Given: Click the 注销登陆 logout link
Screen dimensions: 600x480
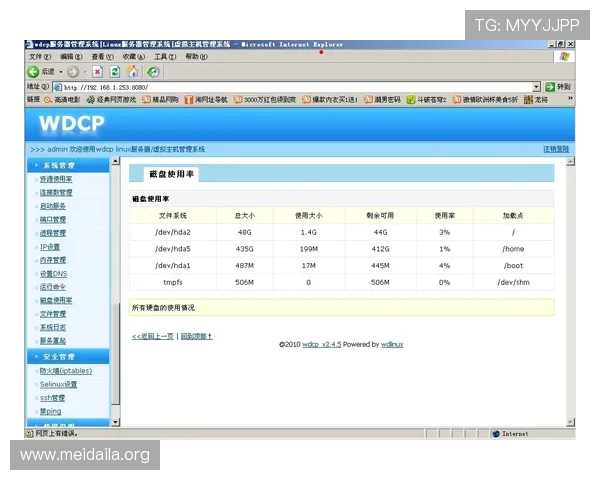Looking at the screenshot, I should pyautogui.click(x=556, y=148).
